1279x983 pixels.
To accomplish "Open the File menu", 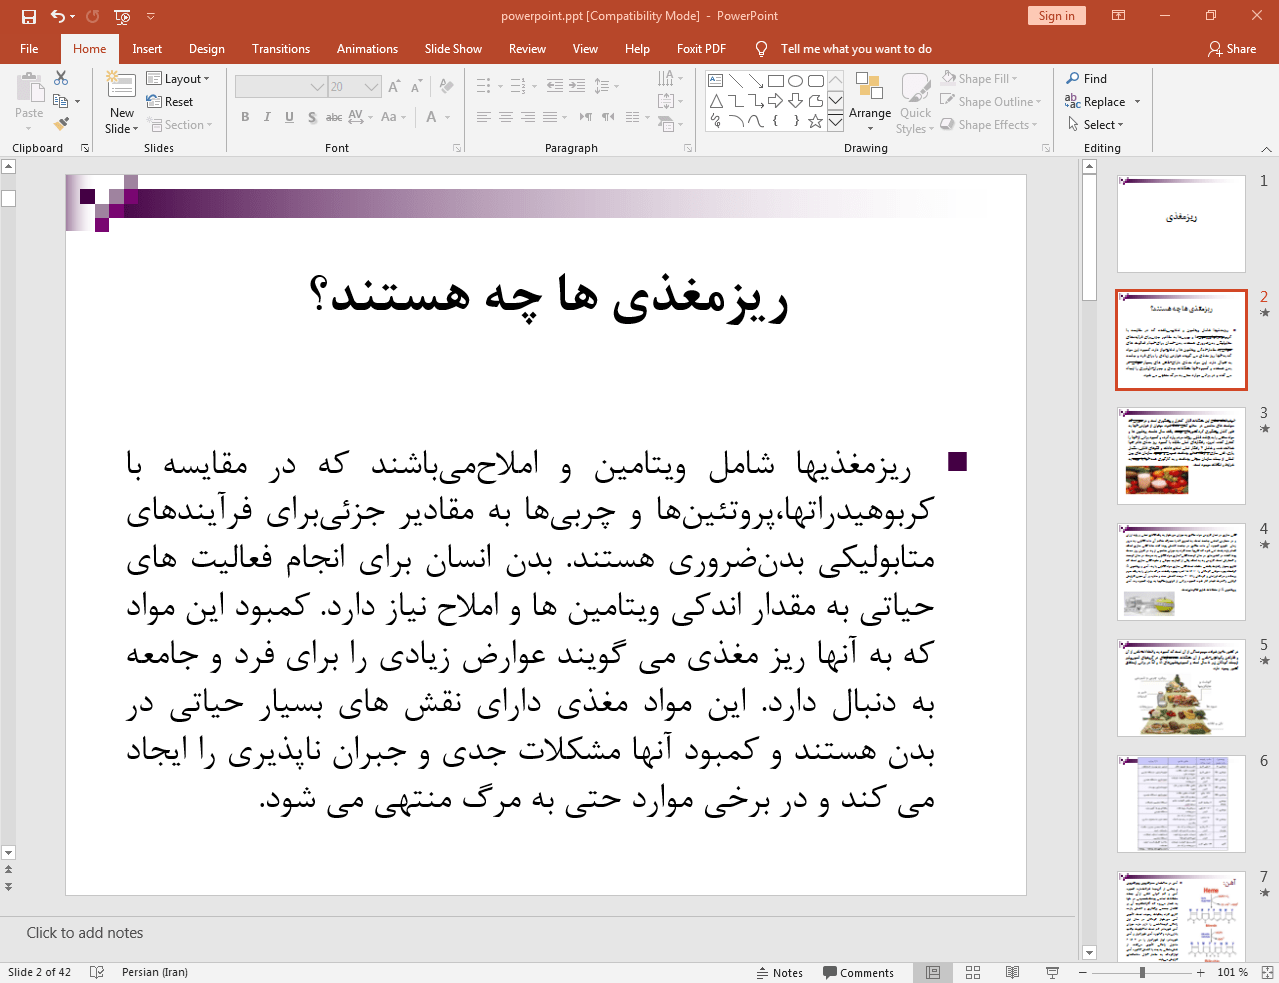I will pyautogui.click(x=29, y=49).
